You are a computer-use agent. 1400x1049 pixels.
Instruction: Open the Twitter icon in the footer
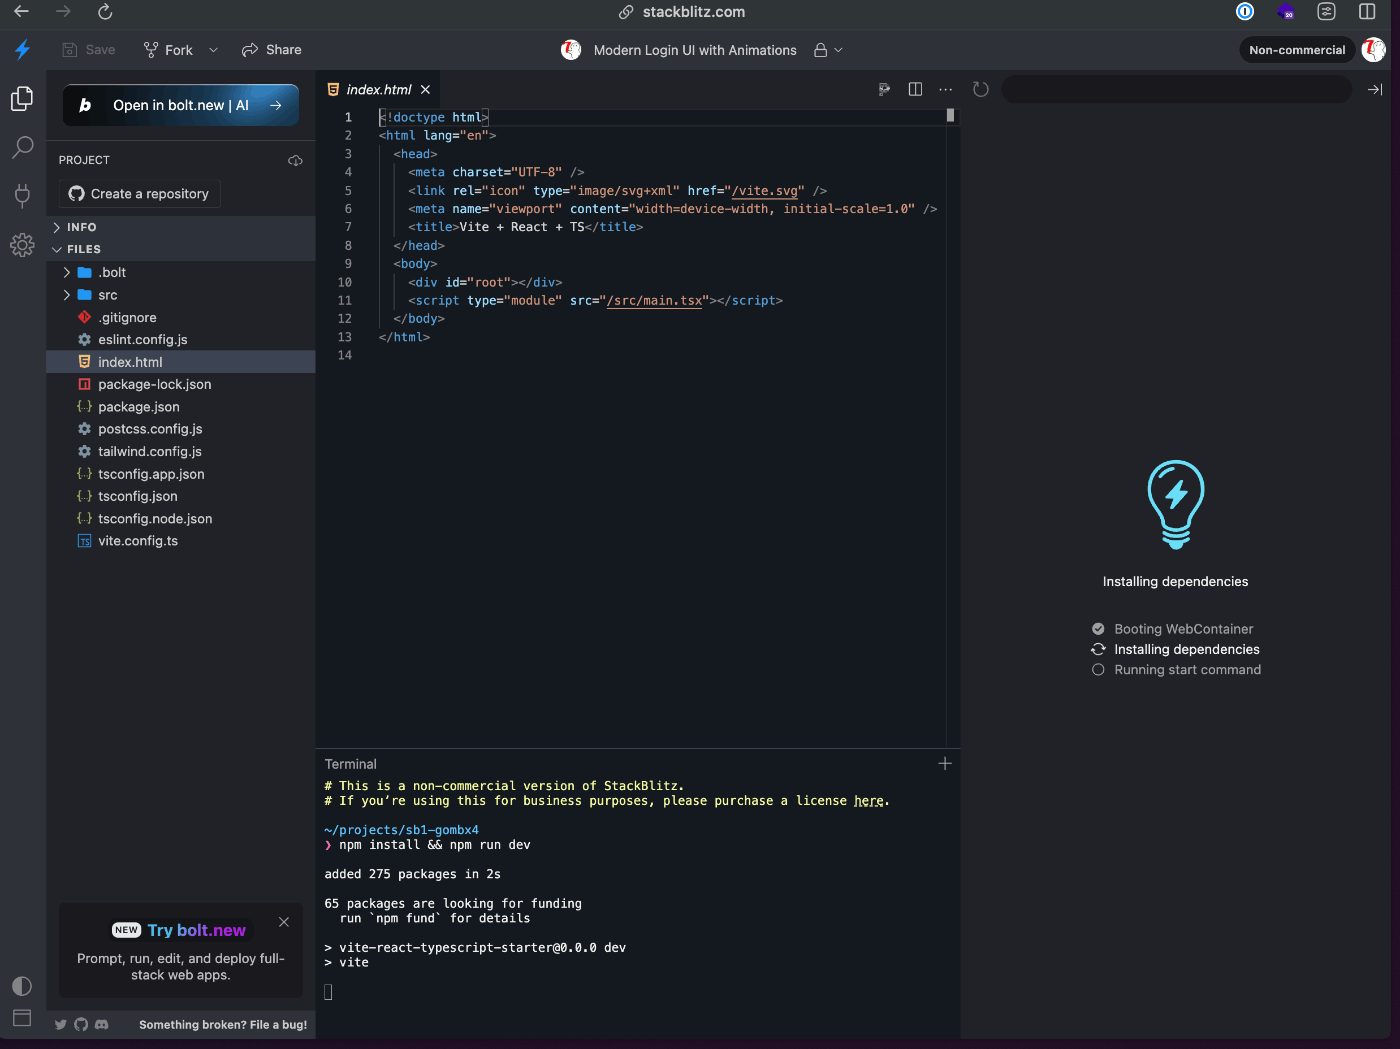click(x=61, y=1024)
